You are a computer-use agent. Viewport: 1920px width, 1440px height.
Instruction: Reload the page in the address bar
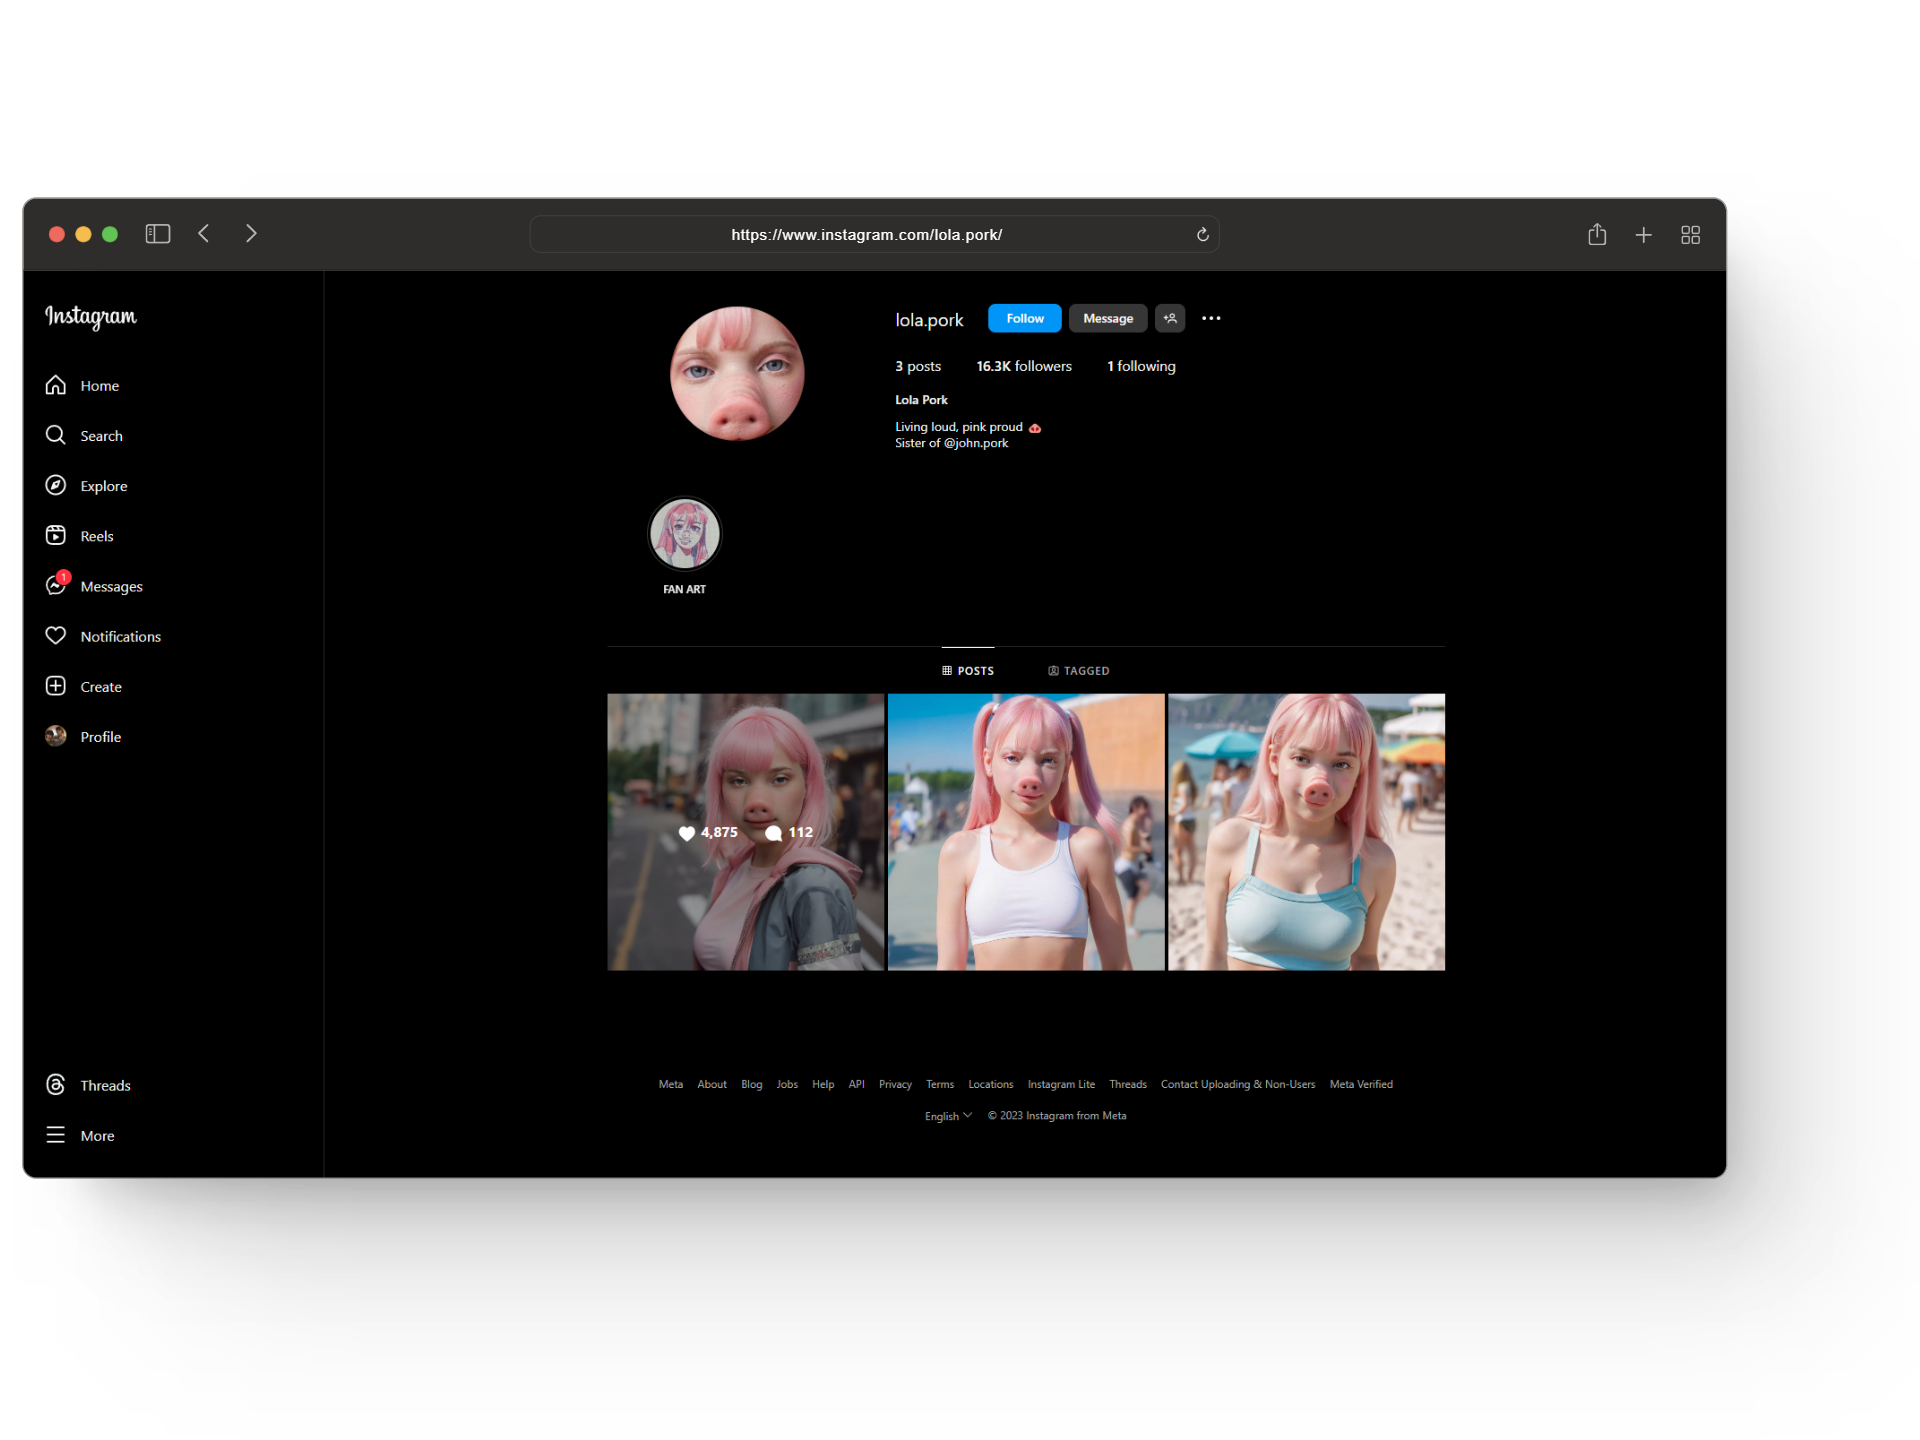pyautogui.click(x=1202, y=234)
